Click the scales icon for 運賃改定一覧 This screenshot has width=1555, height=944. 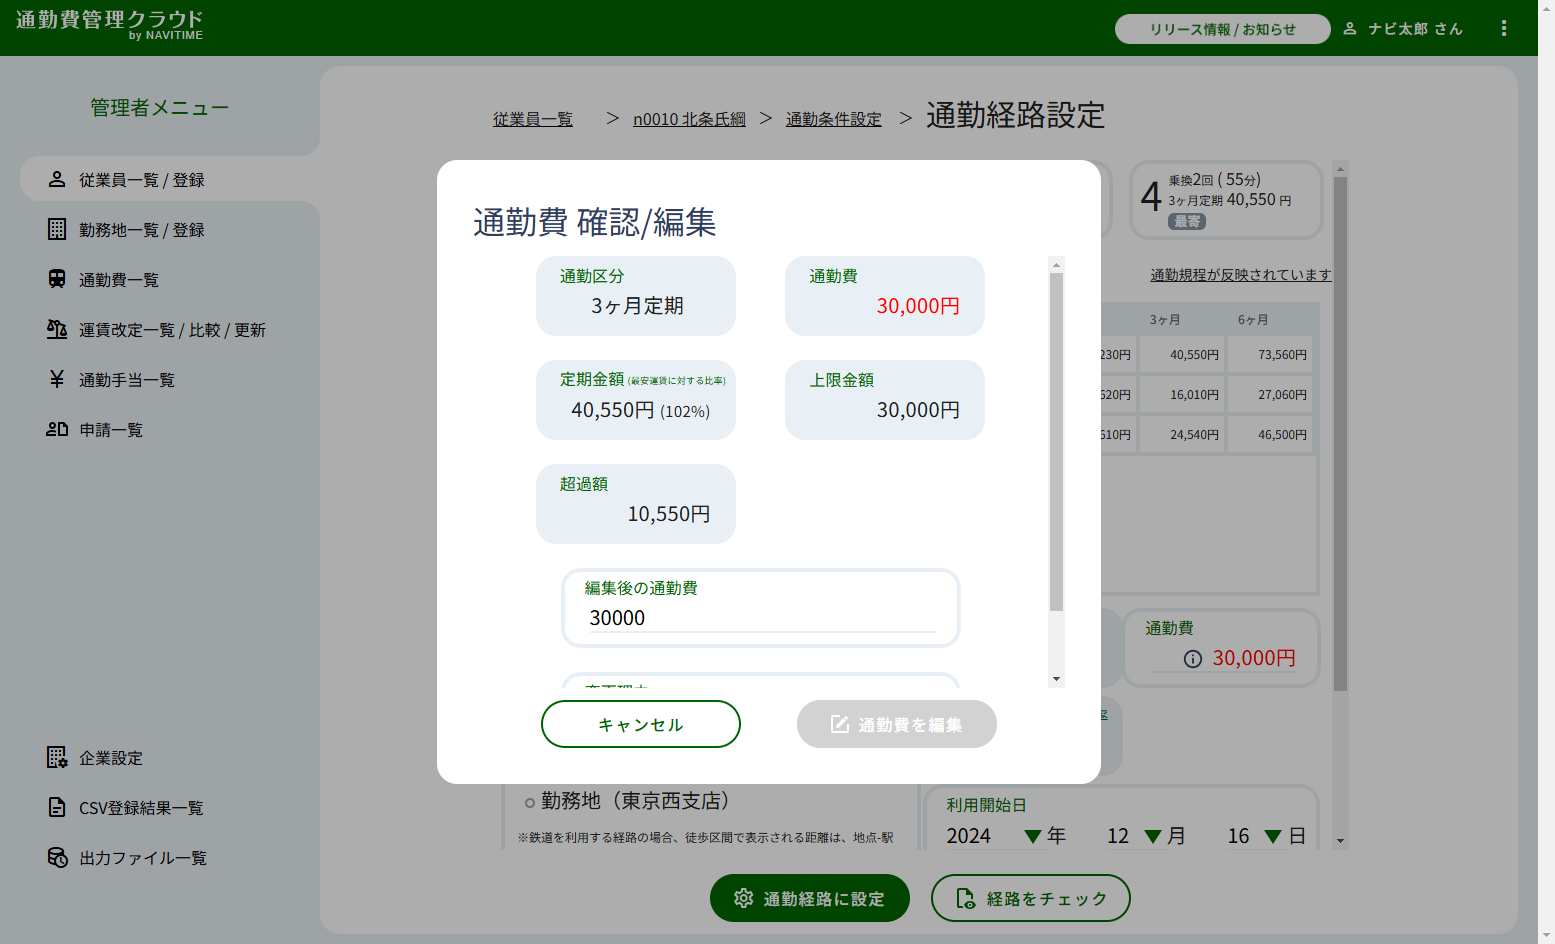57,329
